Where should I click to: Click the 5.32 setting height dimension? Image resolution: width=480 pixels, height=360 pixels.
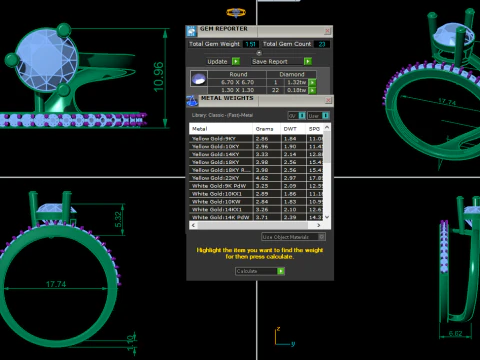coord(118,220)
